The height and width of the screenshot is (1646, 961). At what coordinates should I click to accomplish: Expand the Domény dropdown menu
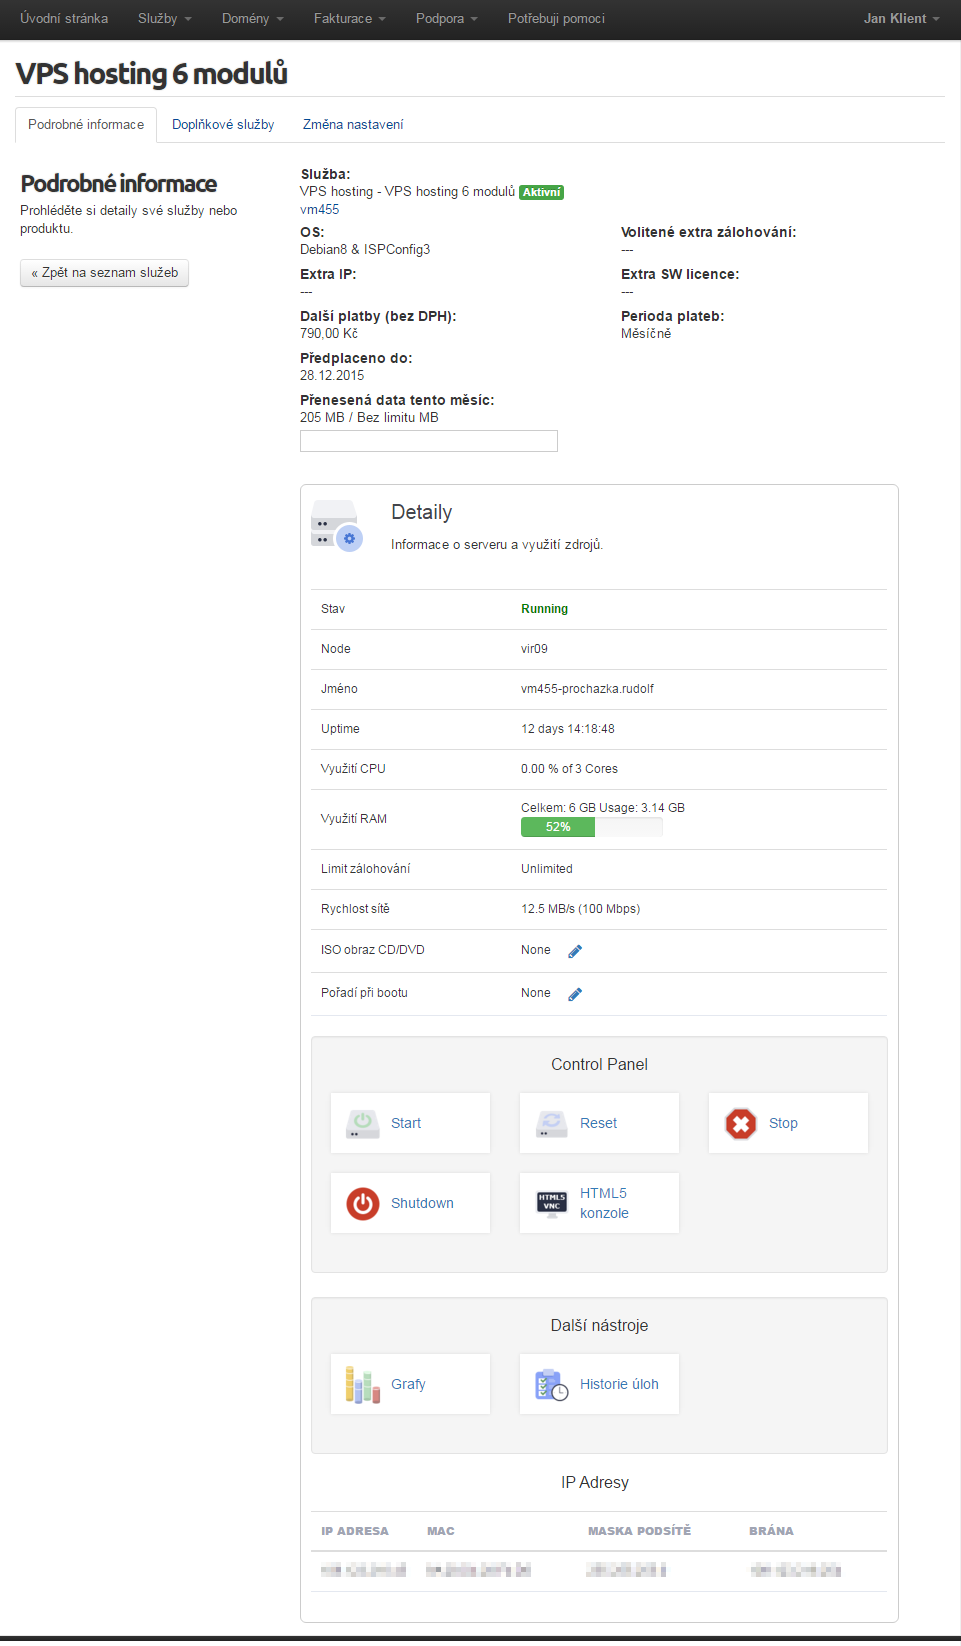252,19
